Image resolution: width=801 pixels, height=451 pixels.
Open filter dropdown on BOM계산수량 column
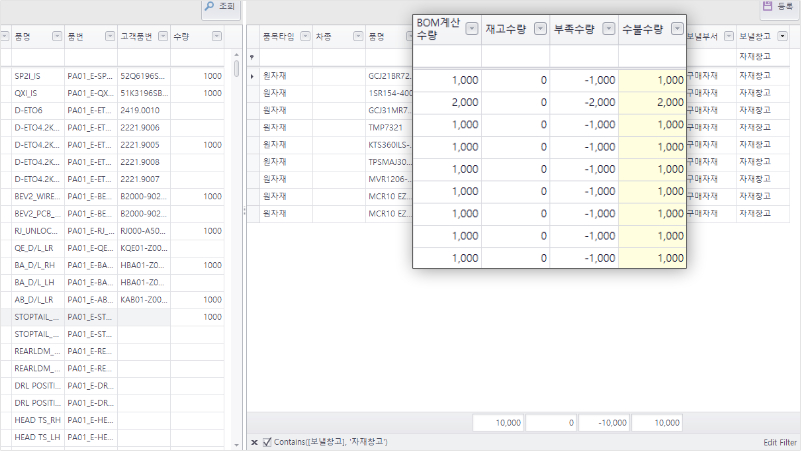pos(472,29)
